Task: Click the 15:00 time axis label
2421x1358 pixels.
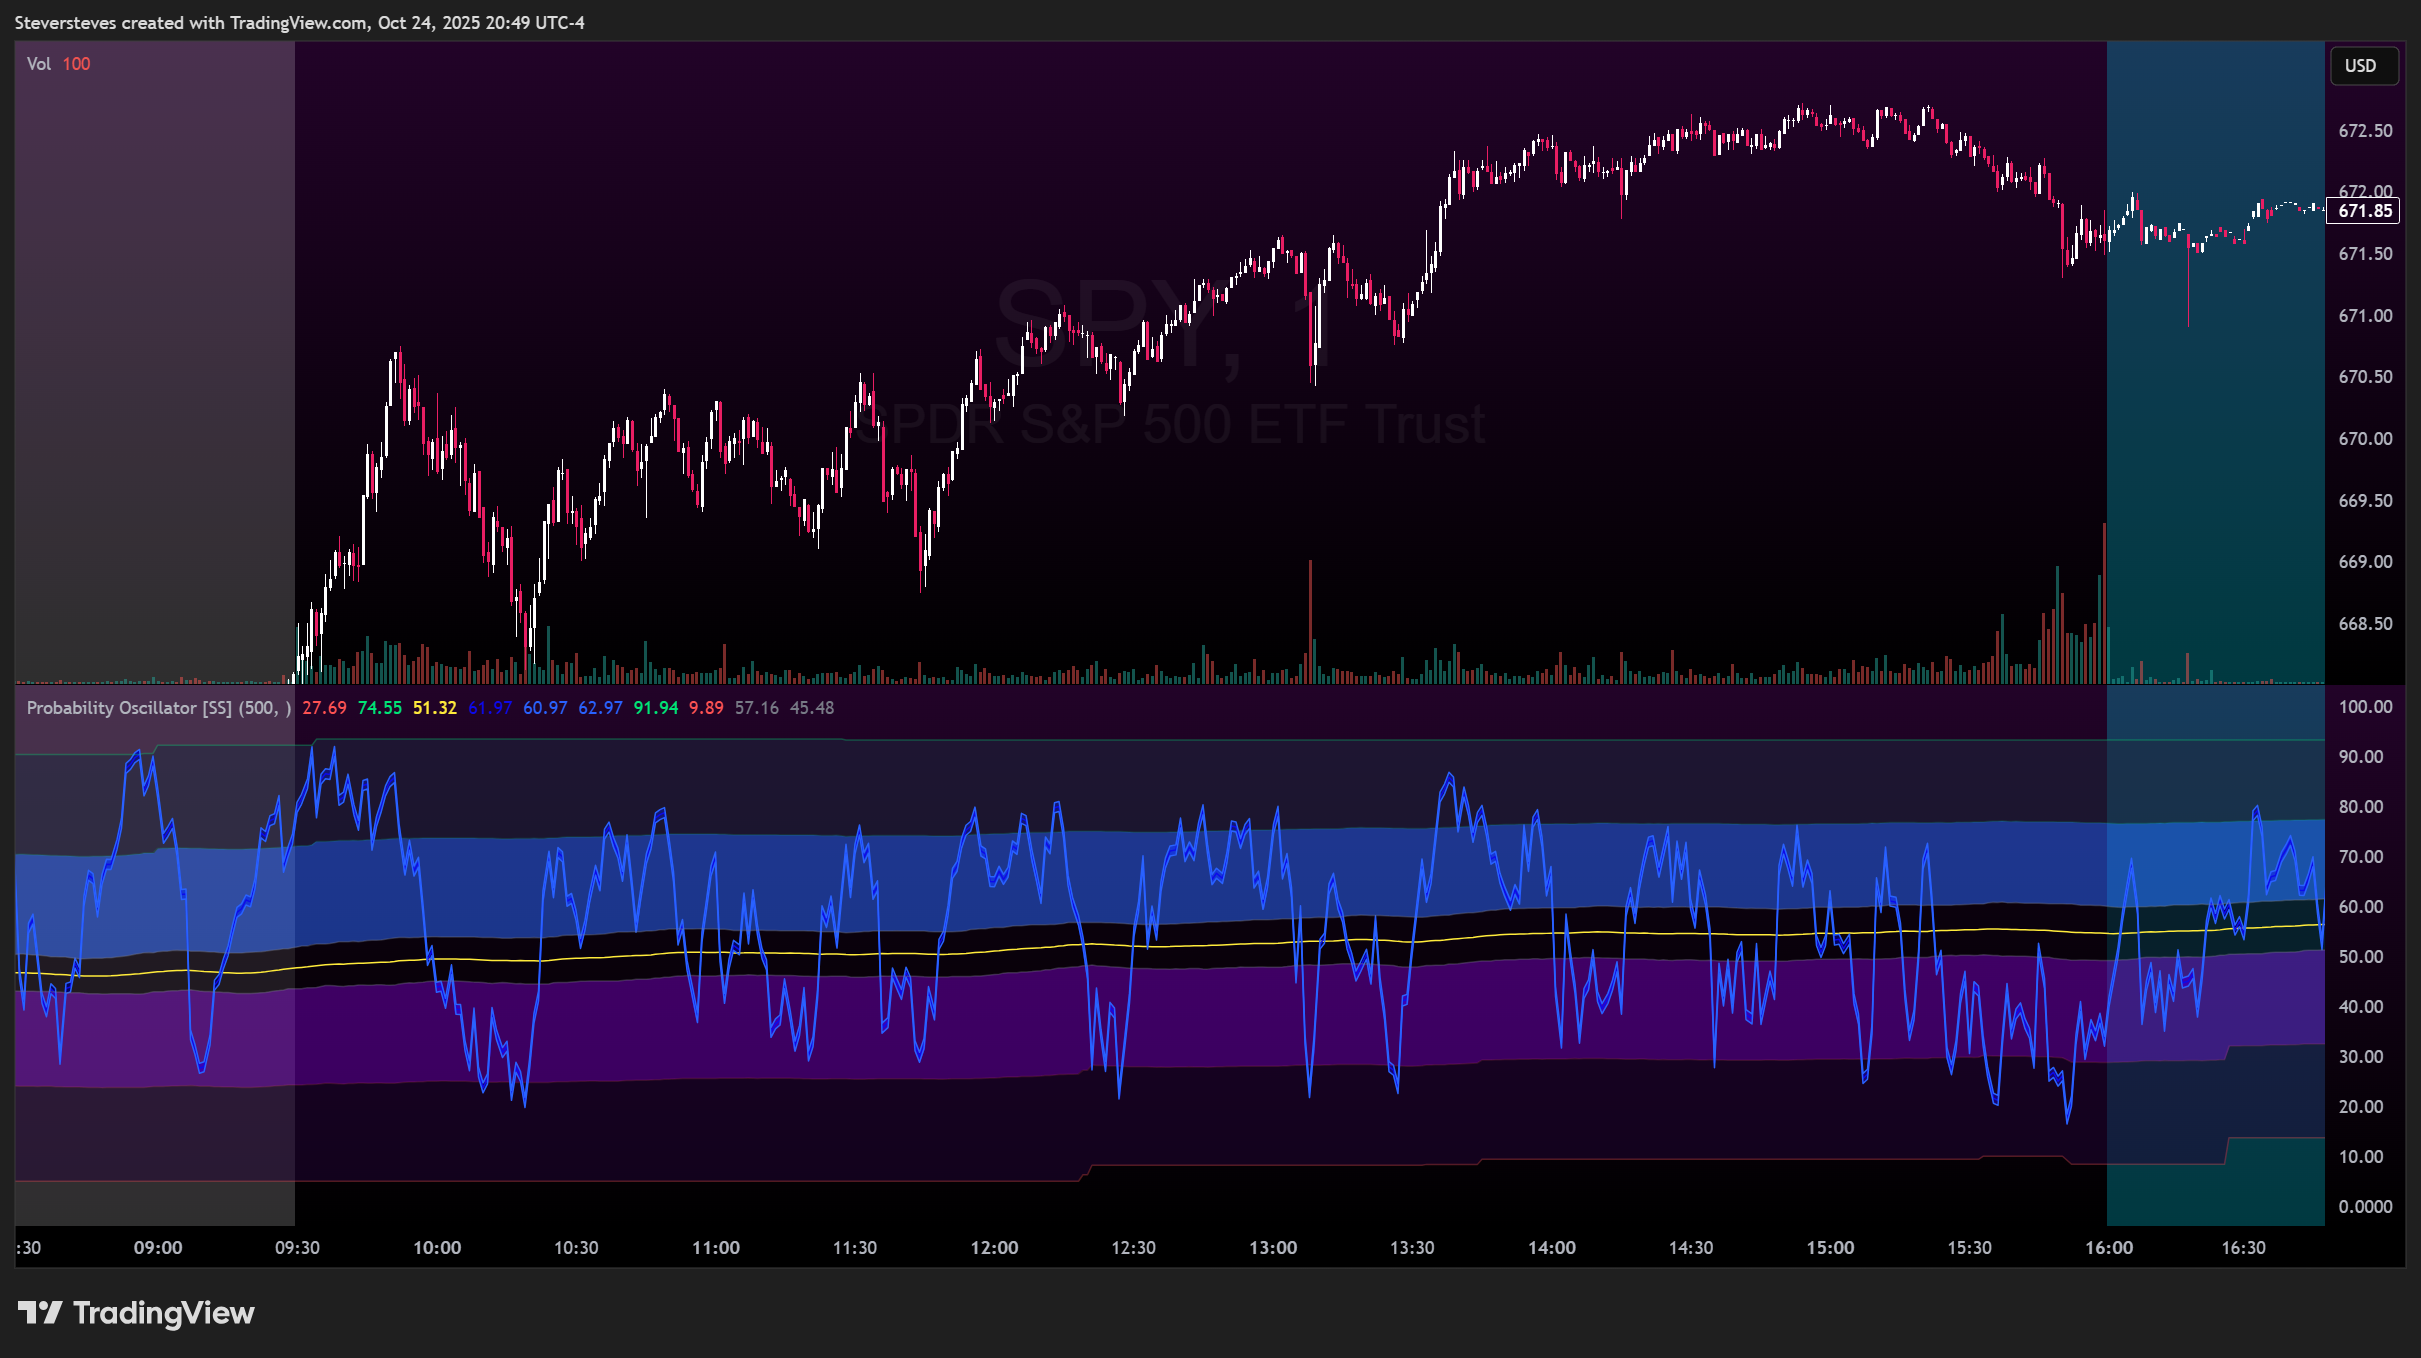Action: click(x=1830, y=1248)
